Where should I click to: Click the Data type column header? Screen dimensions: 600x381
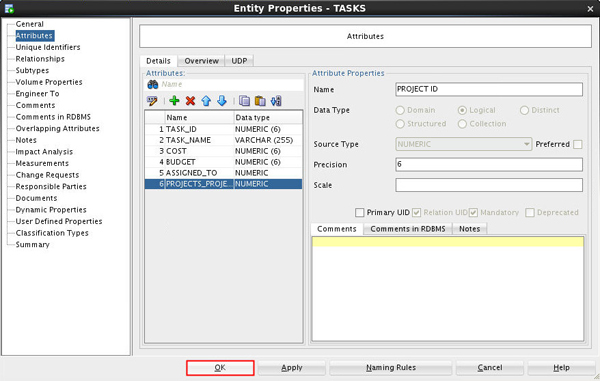(x=268, y=117)
